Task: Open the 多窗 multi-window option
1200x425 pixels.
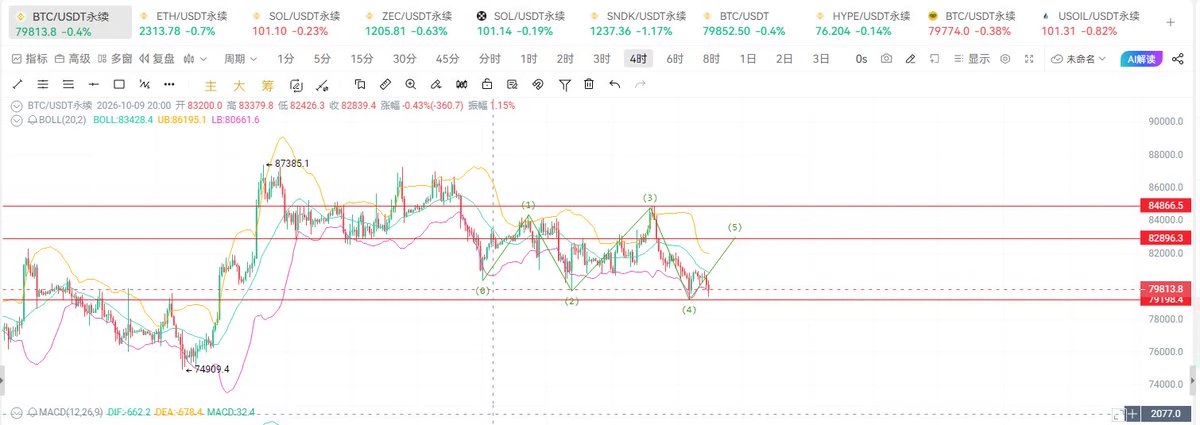Action: [x=114, y=59]
